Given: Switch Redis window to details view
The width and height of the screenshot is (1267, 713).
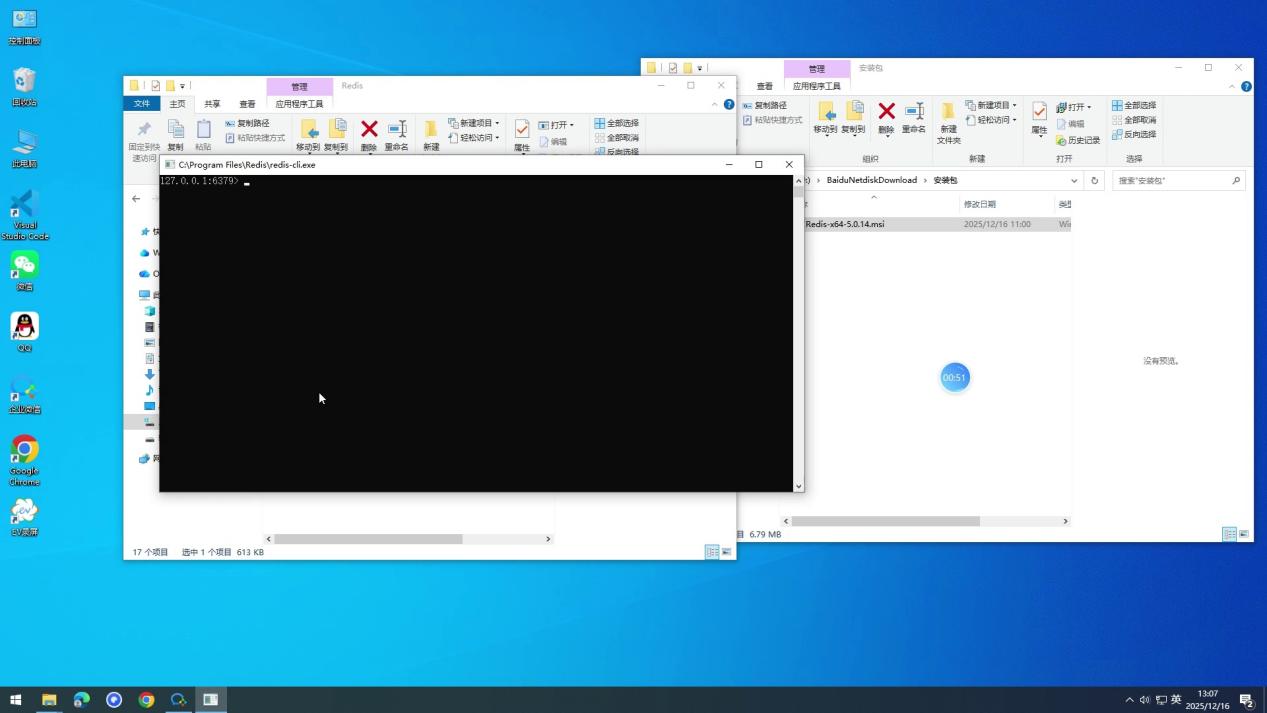Looking at the screenshot, I should click(x=712, y=552).
